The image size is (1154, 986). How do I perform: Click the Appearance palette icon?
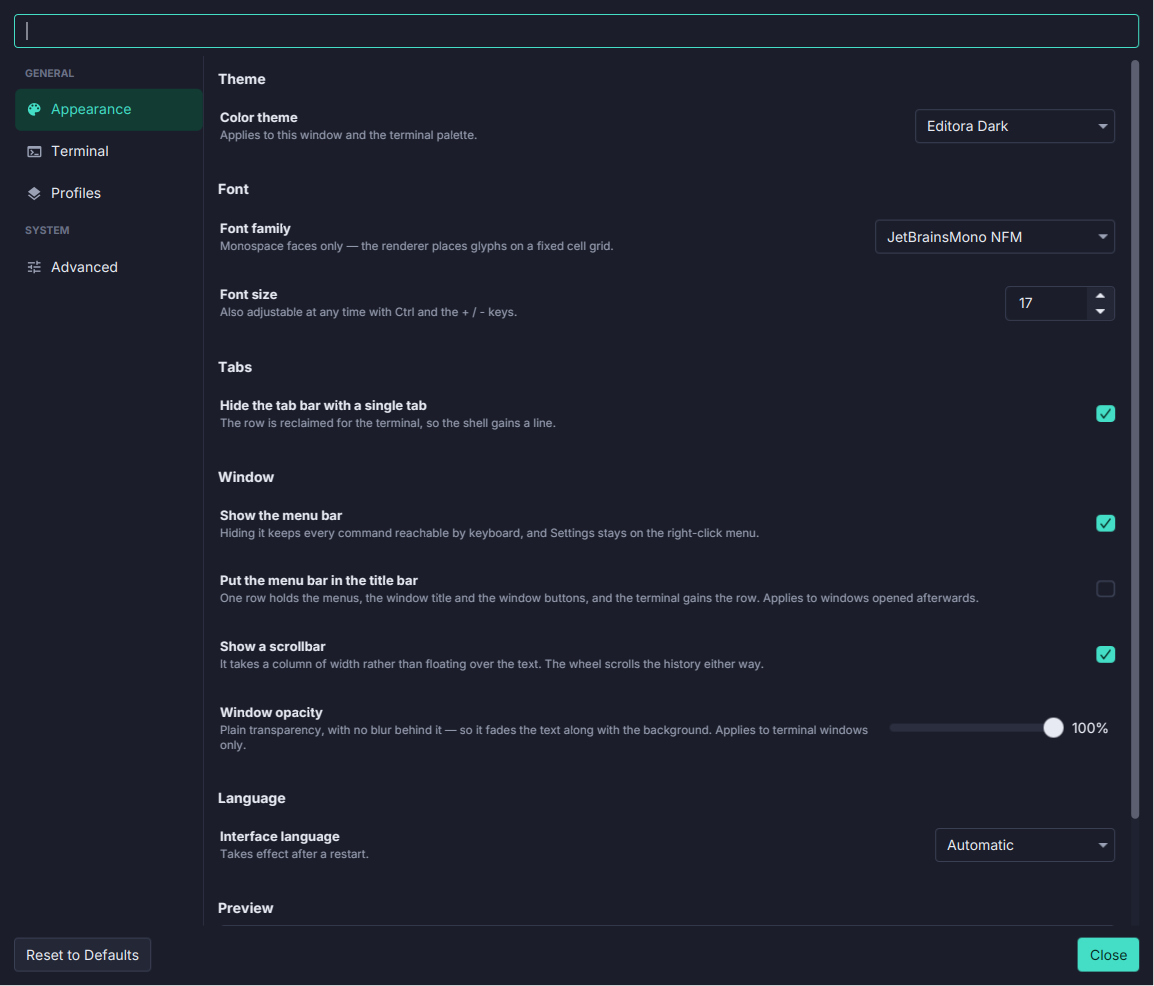[34, 110]
